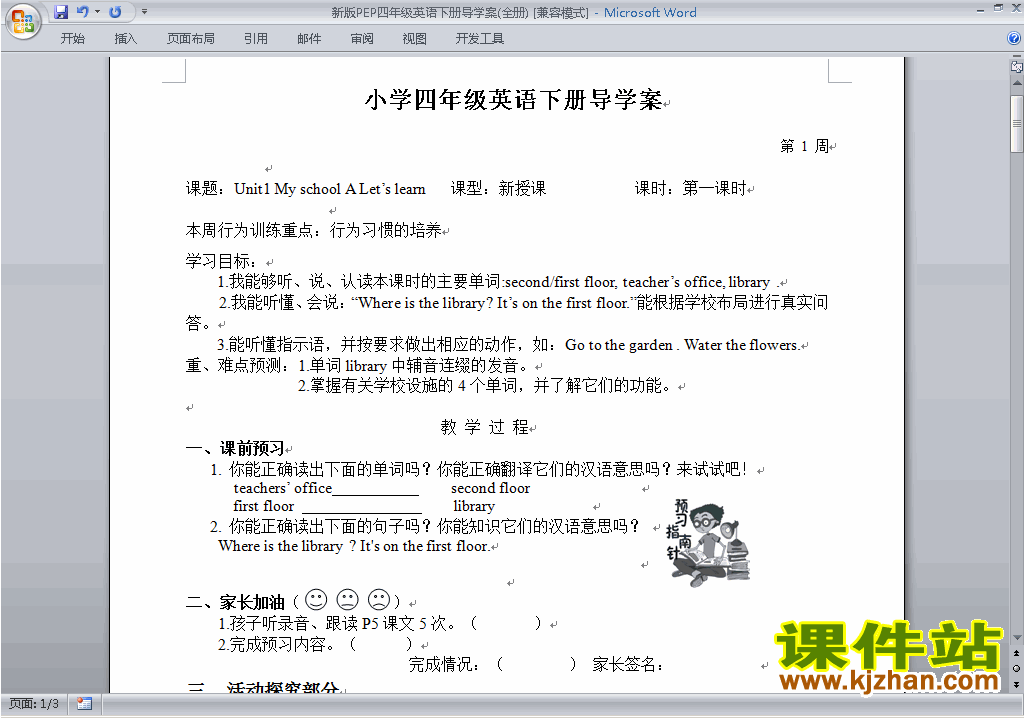
Task: Click the heading 一、课前预习
Action: tap(235, 448)
